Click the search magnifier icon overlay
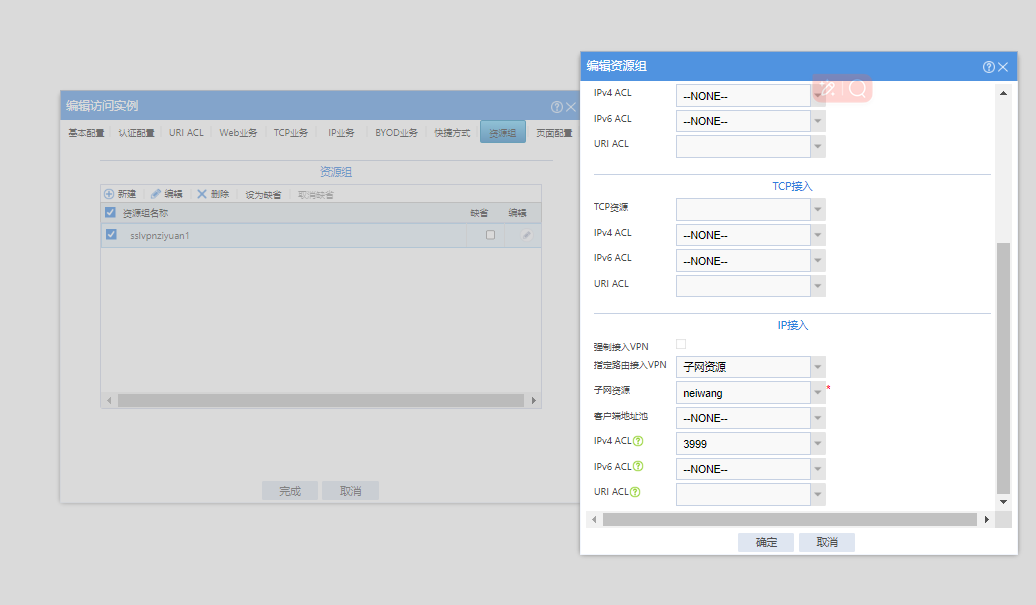The height and width of the screenshot is (605, 1036). (x=857, y=89)
